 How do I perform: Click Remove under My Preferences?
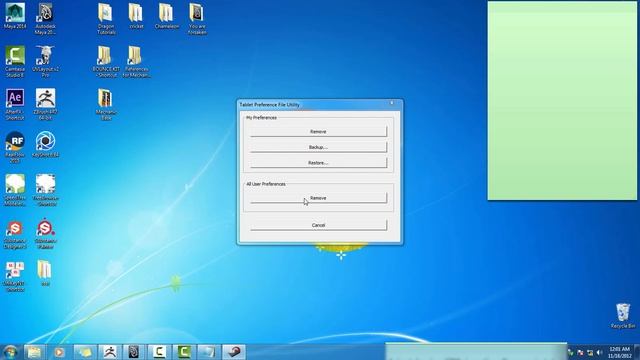(318, 131)
